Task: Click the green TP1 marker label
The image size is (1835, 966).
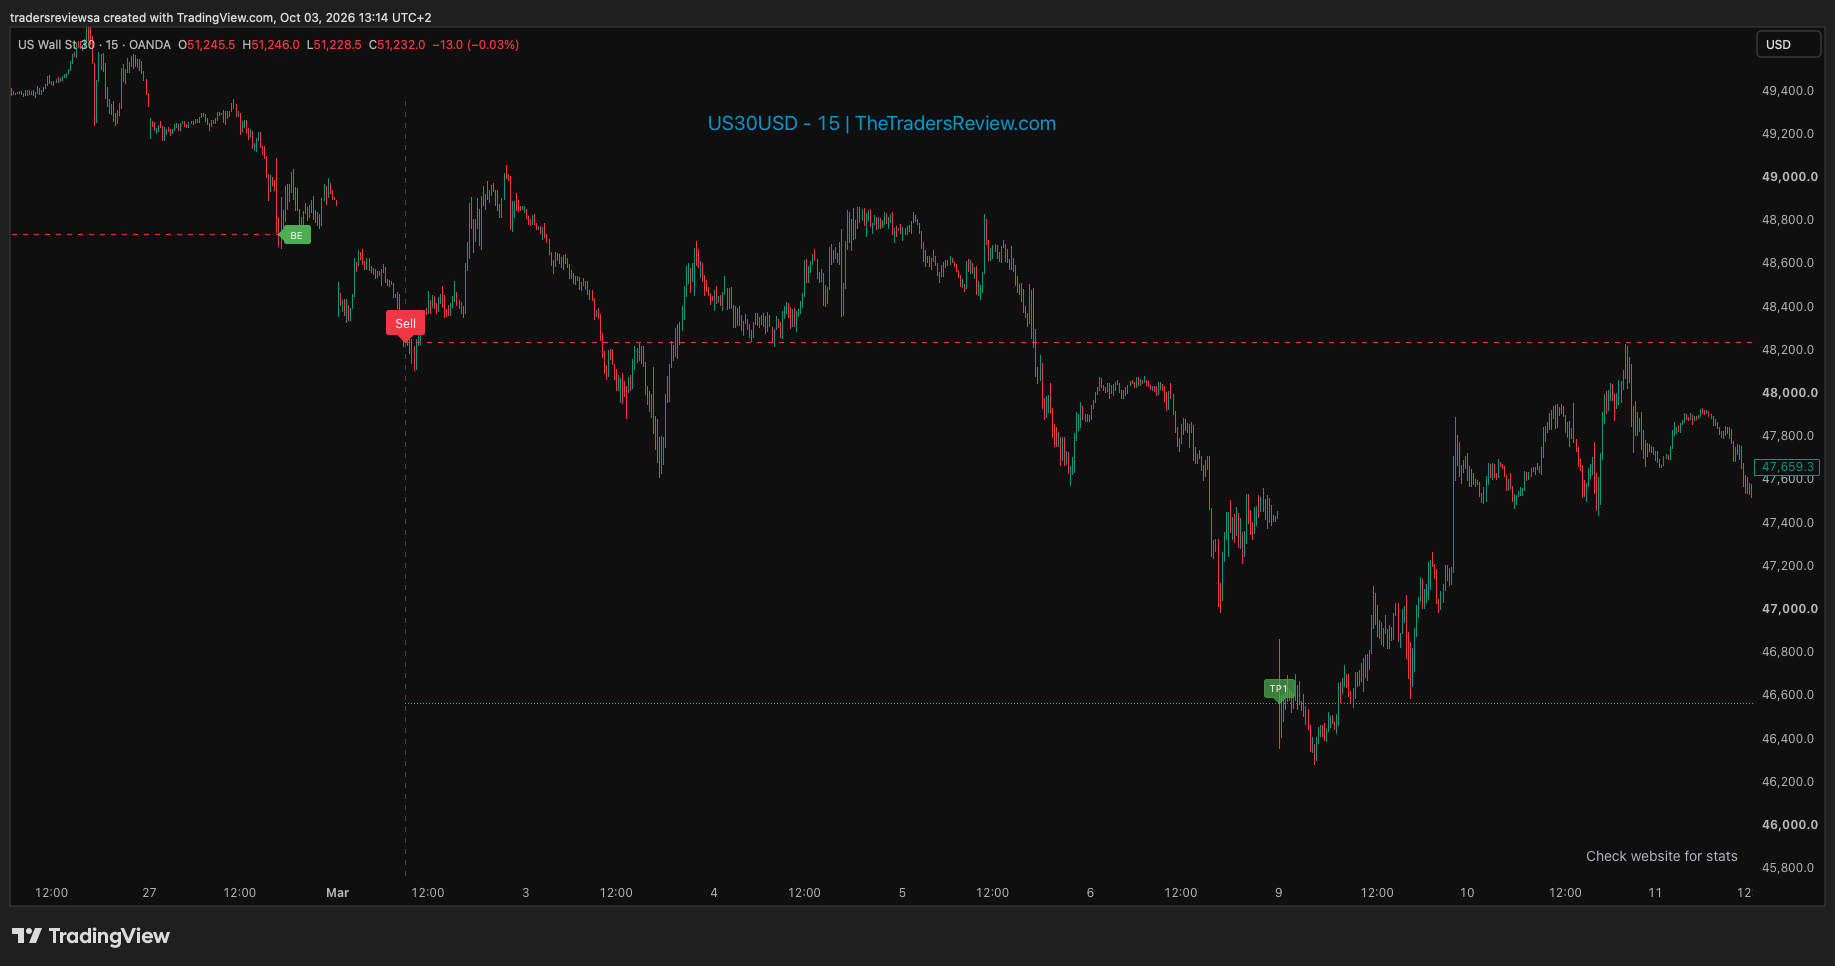Action: [x=1279, y=688]
